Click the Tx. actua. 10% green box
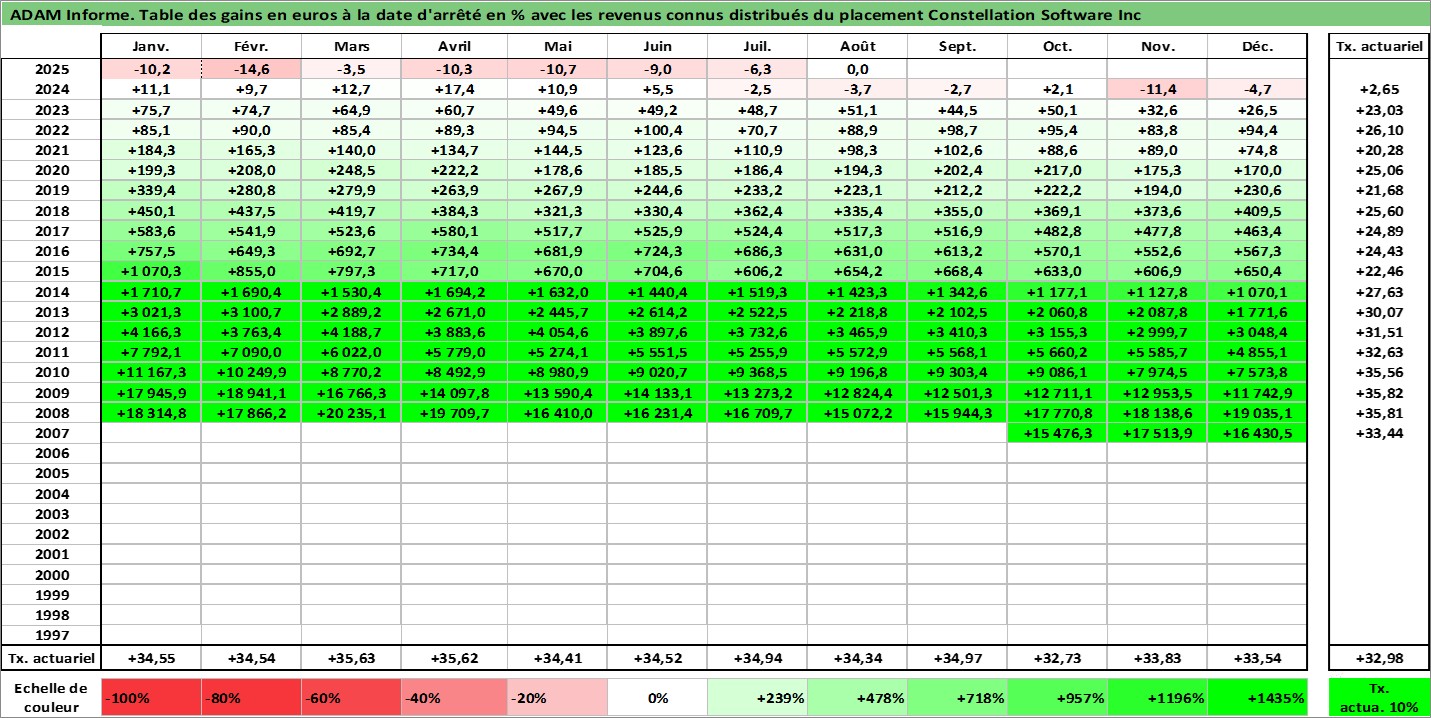 tap(1378, 697)
